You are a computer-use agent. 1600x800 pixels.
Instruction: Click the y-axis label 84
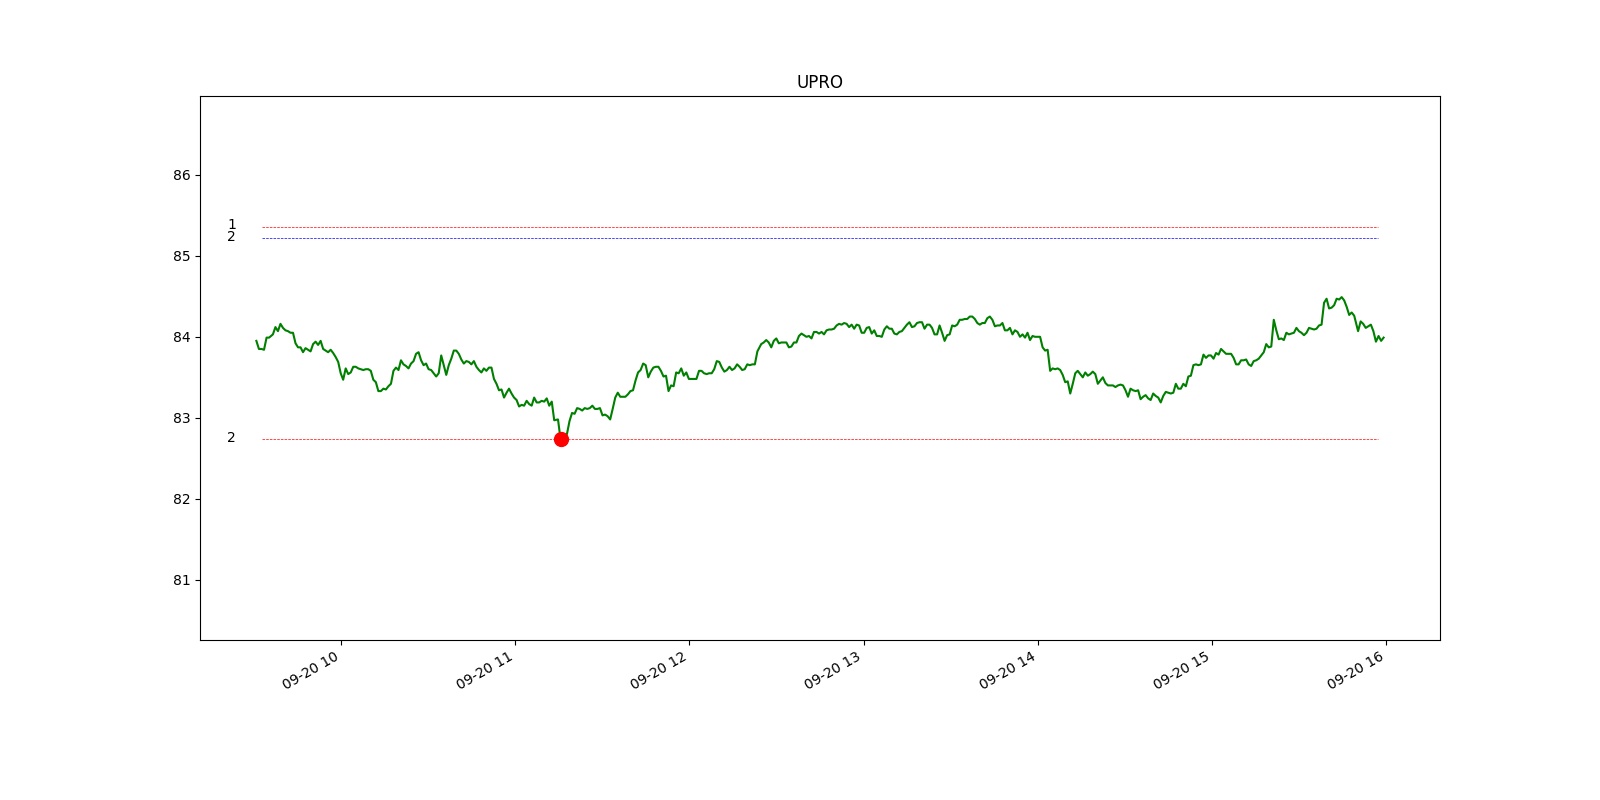coord(181,337)
